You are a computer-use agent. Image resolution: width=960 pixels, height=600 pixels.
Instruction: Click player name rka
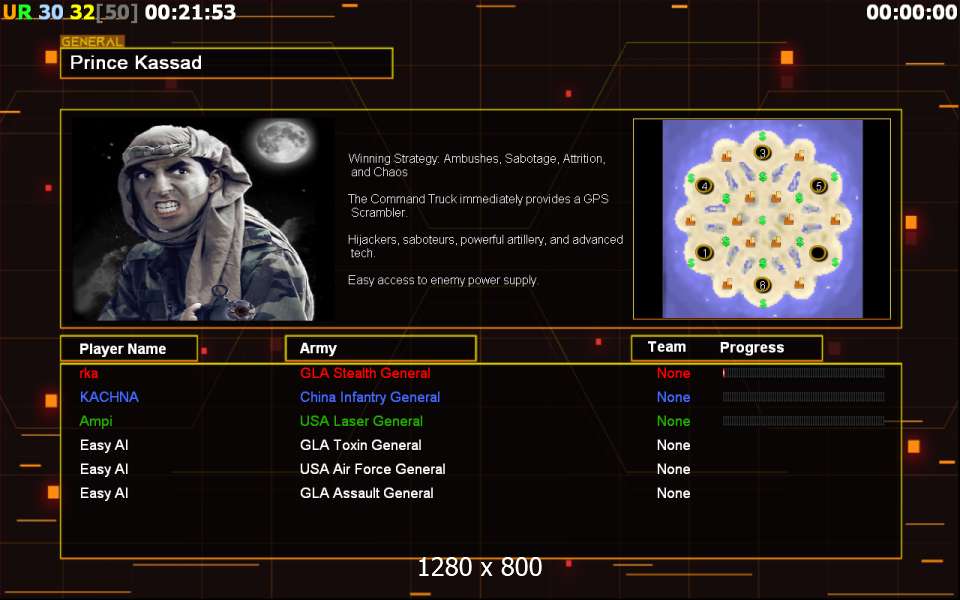pos(89,373)
